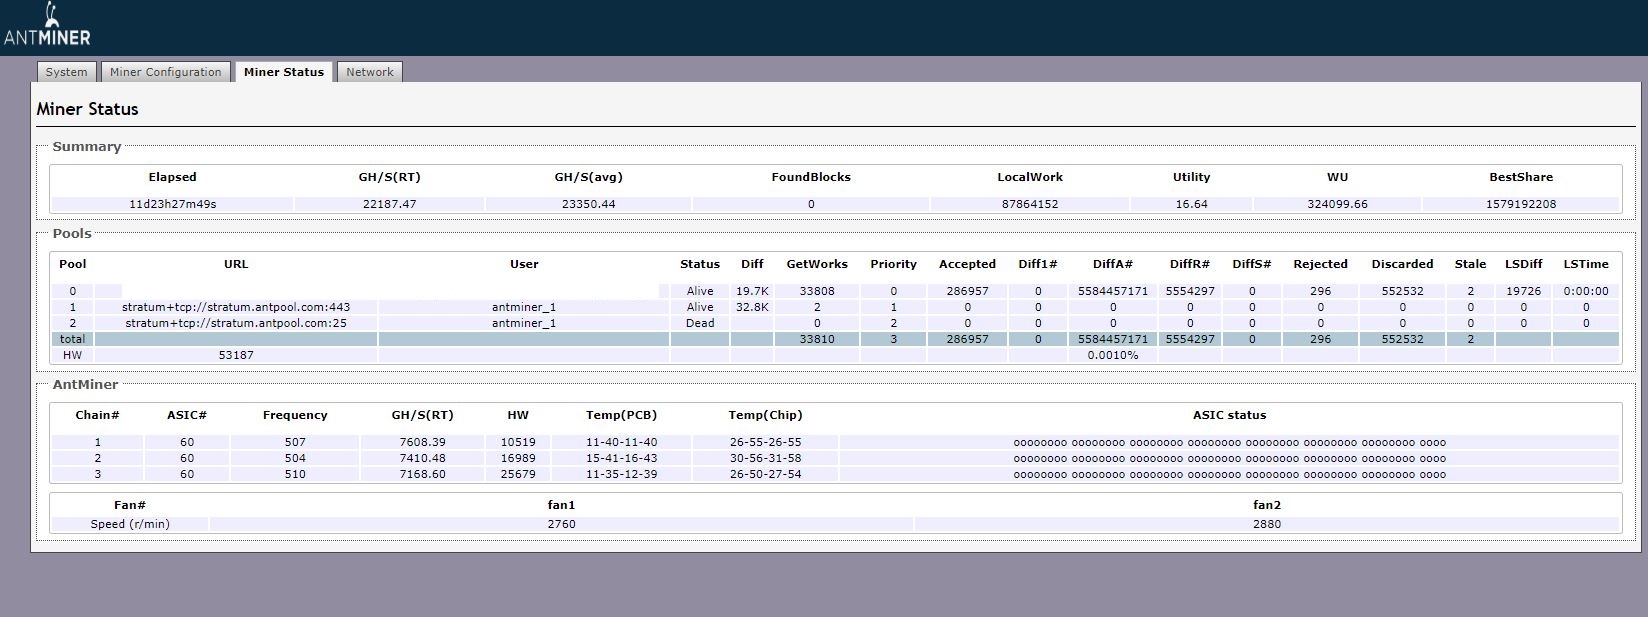Viewport: 1648px width, 617px height.
Task: Click pool 0 DiffR# value 5554297
Action: [x=1190, y=291]
